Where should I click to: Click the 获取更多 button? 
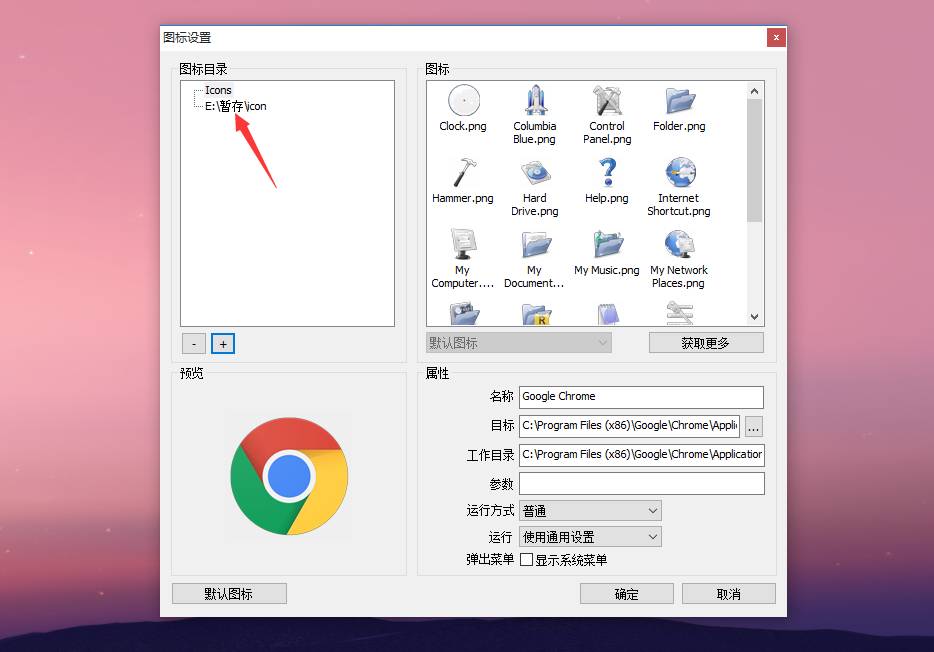coord(706,342)
